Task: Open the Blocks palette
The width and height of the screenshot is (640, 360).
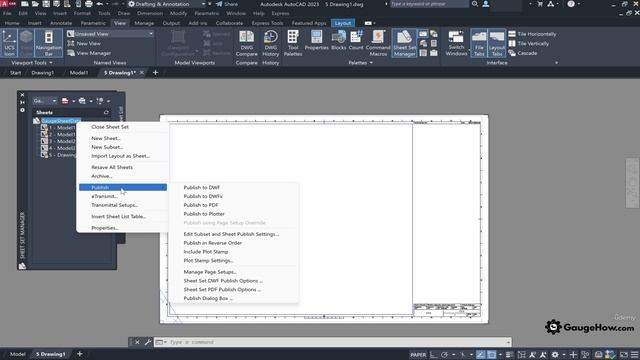Action: point(338,40)
